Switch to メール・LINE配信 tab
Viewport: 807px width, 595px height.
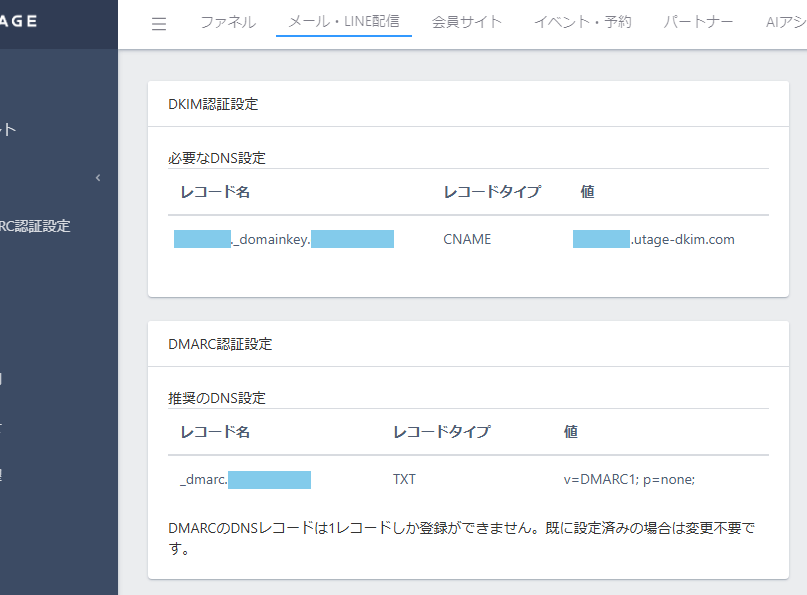(x=343, y=22)
